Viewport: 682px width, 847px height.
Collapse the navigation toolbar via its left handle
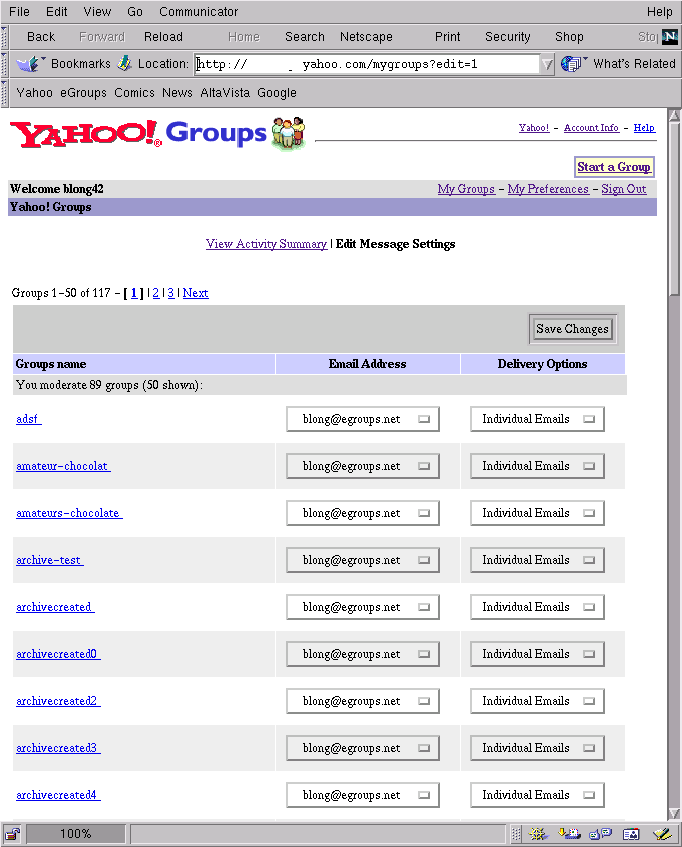tap(4, 37)
